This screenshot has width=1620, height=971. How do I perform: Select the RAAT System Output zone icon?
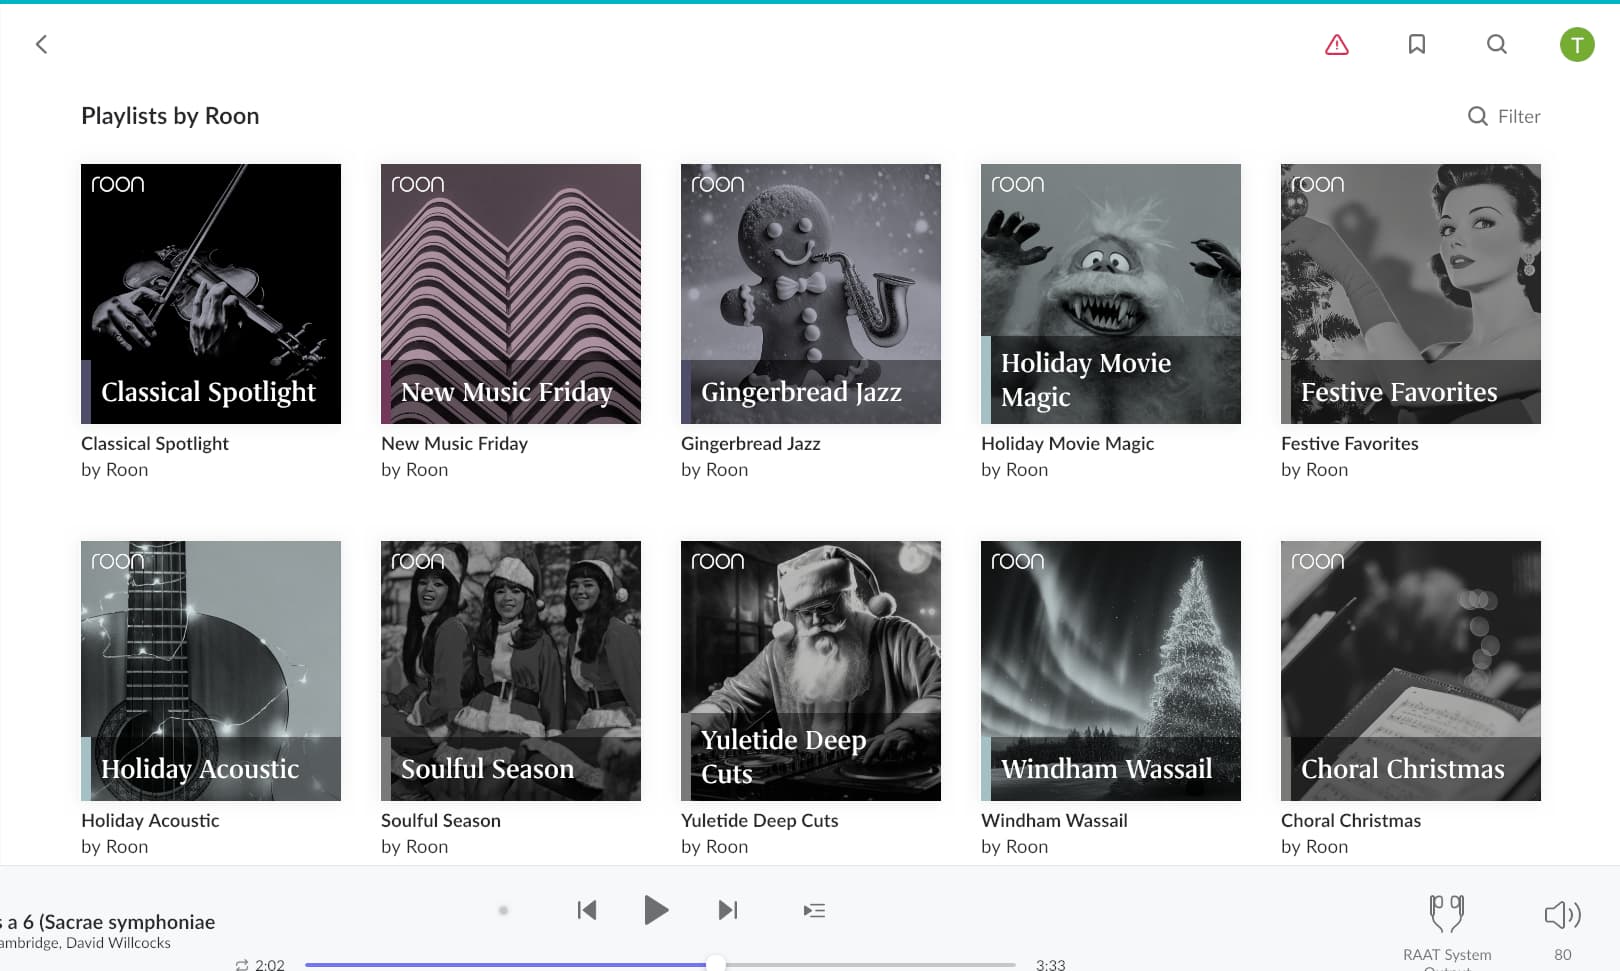pyautogui.click(x=1447, y=914)
